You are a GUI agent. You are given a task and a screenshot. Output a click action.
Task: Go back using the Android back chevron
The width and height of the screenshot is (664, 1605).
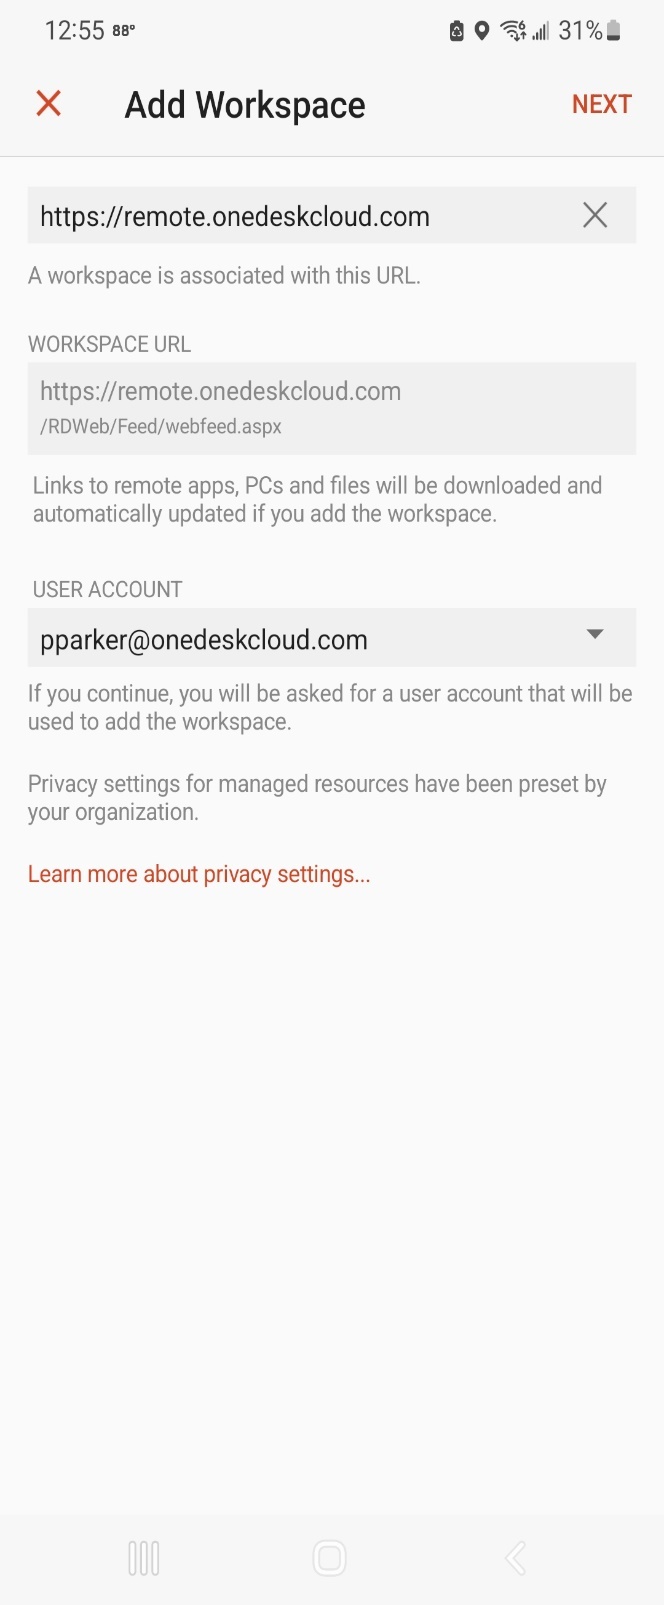(x=515, y=1558)
